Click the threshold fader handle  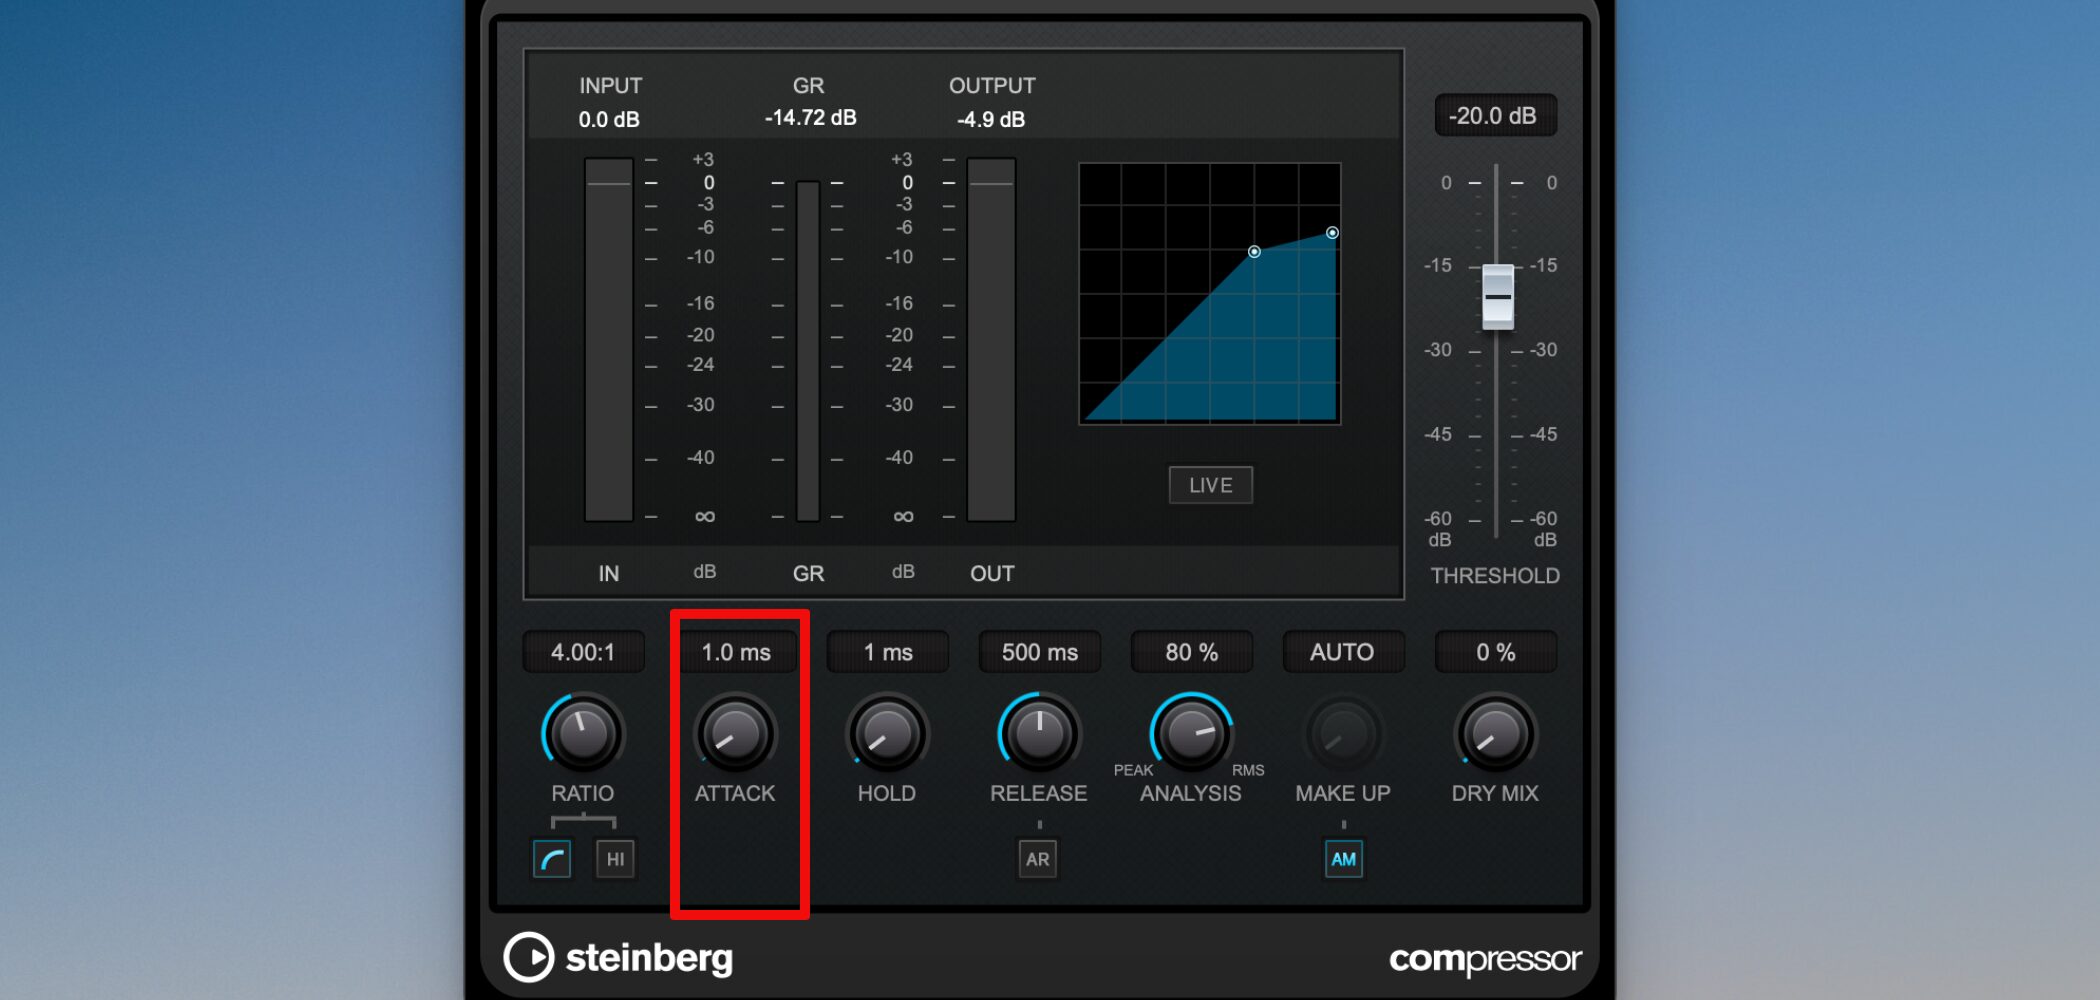tap(1497, 297)
